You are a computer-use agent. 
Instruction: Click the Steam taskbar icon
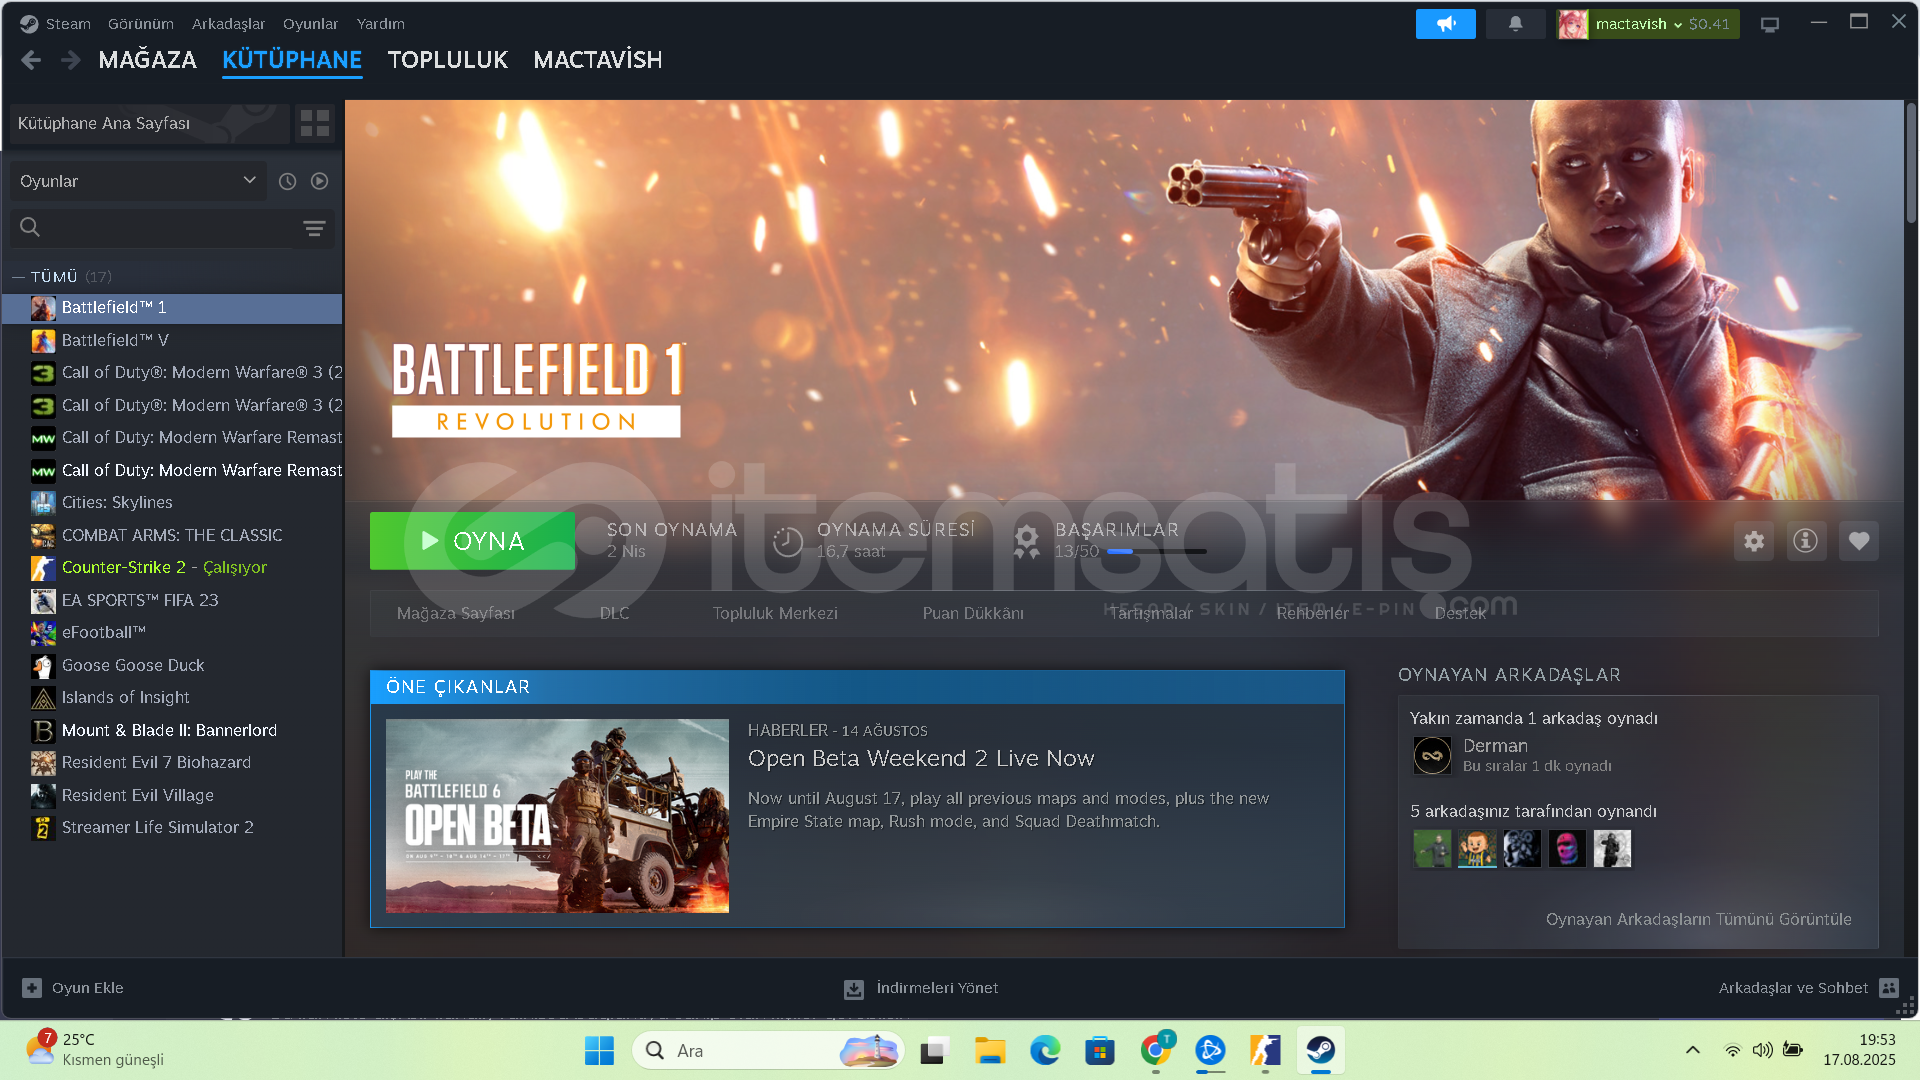(1321, 1050)
